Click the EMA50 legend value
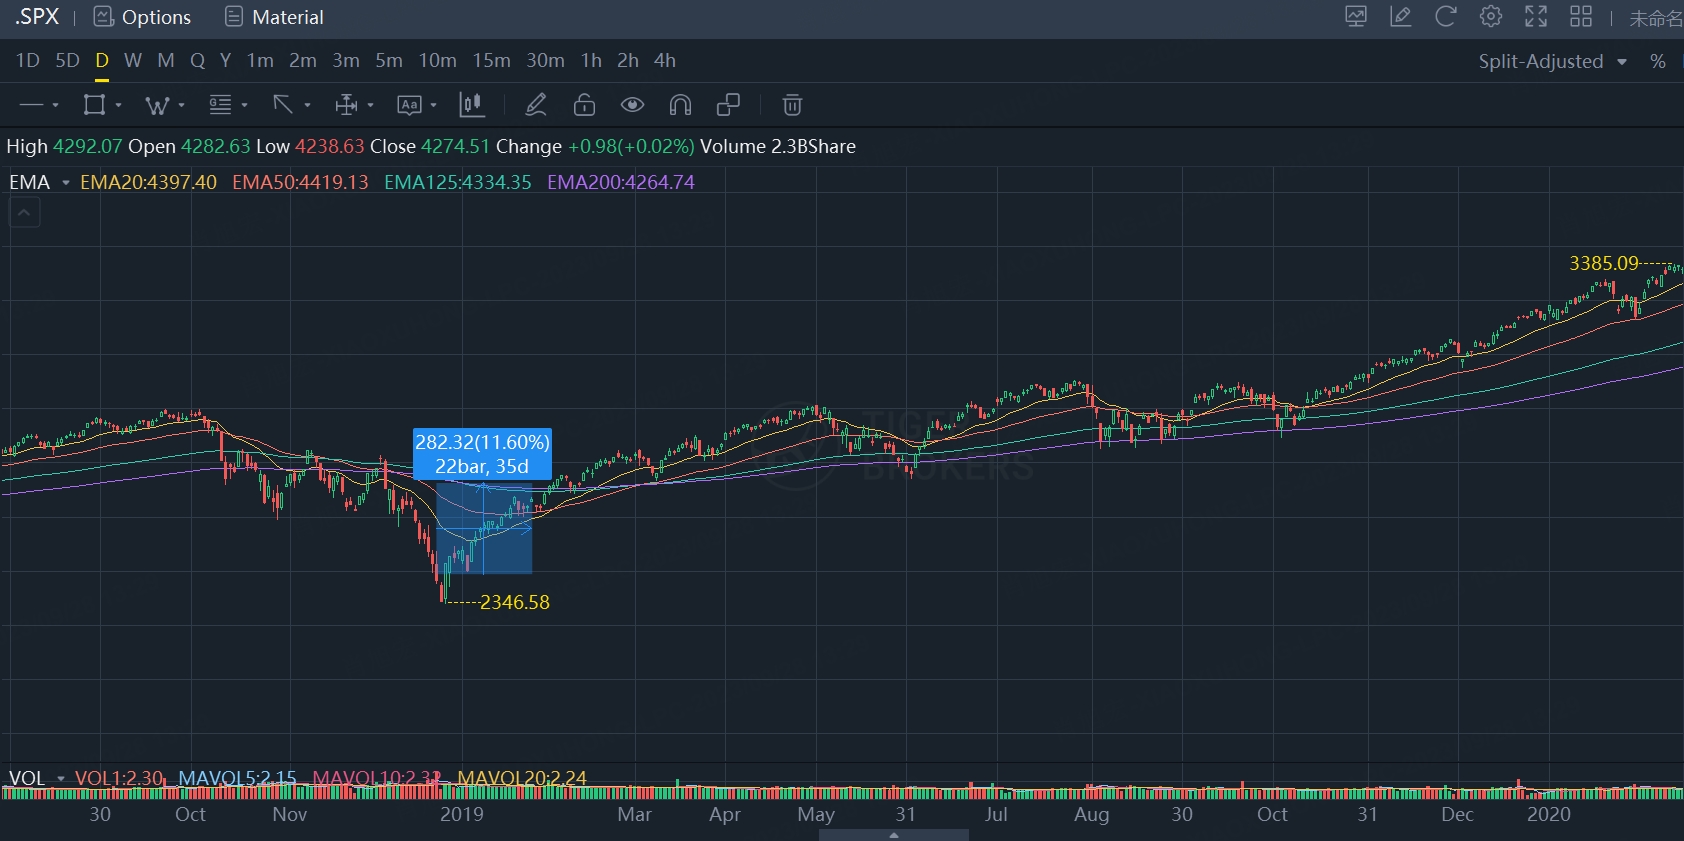This screenshot has height=841, width=1684. [300, 182]
